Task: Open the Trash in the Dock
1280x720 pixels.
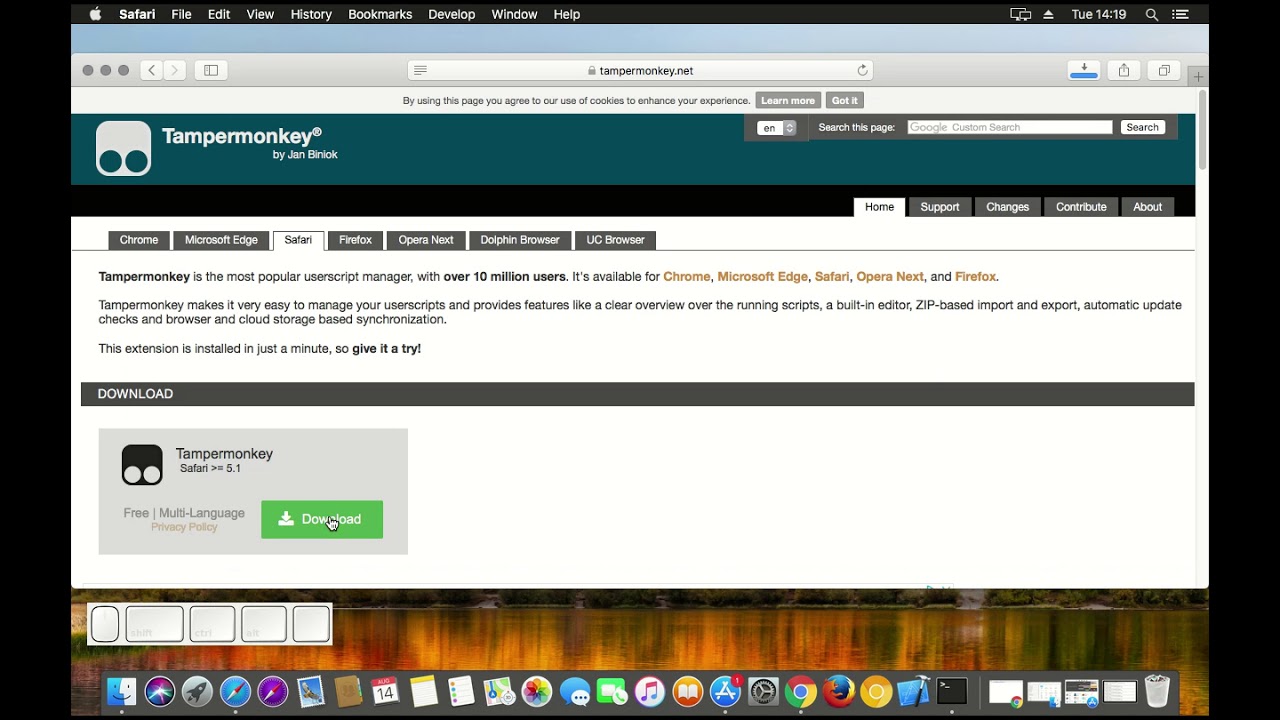Action: 1156,691
